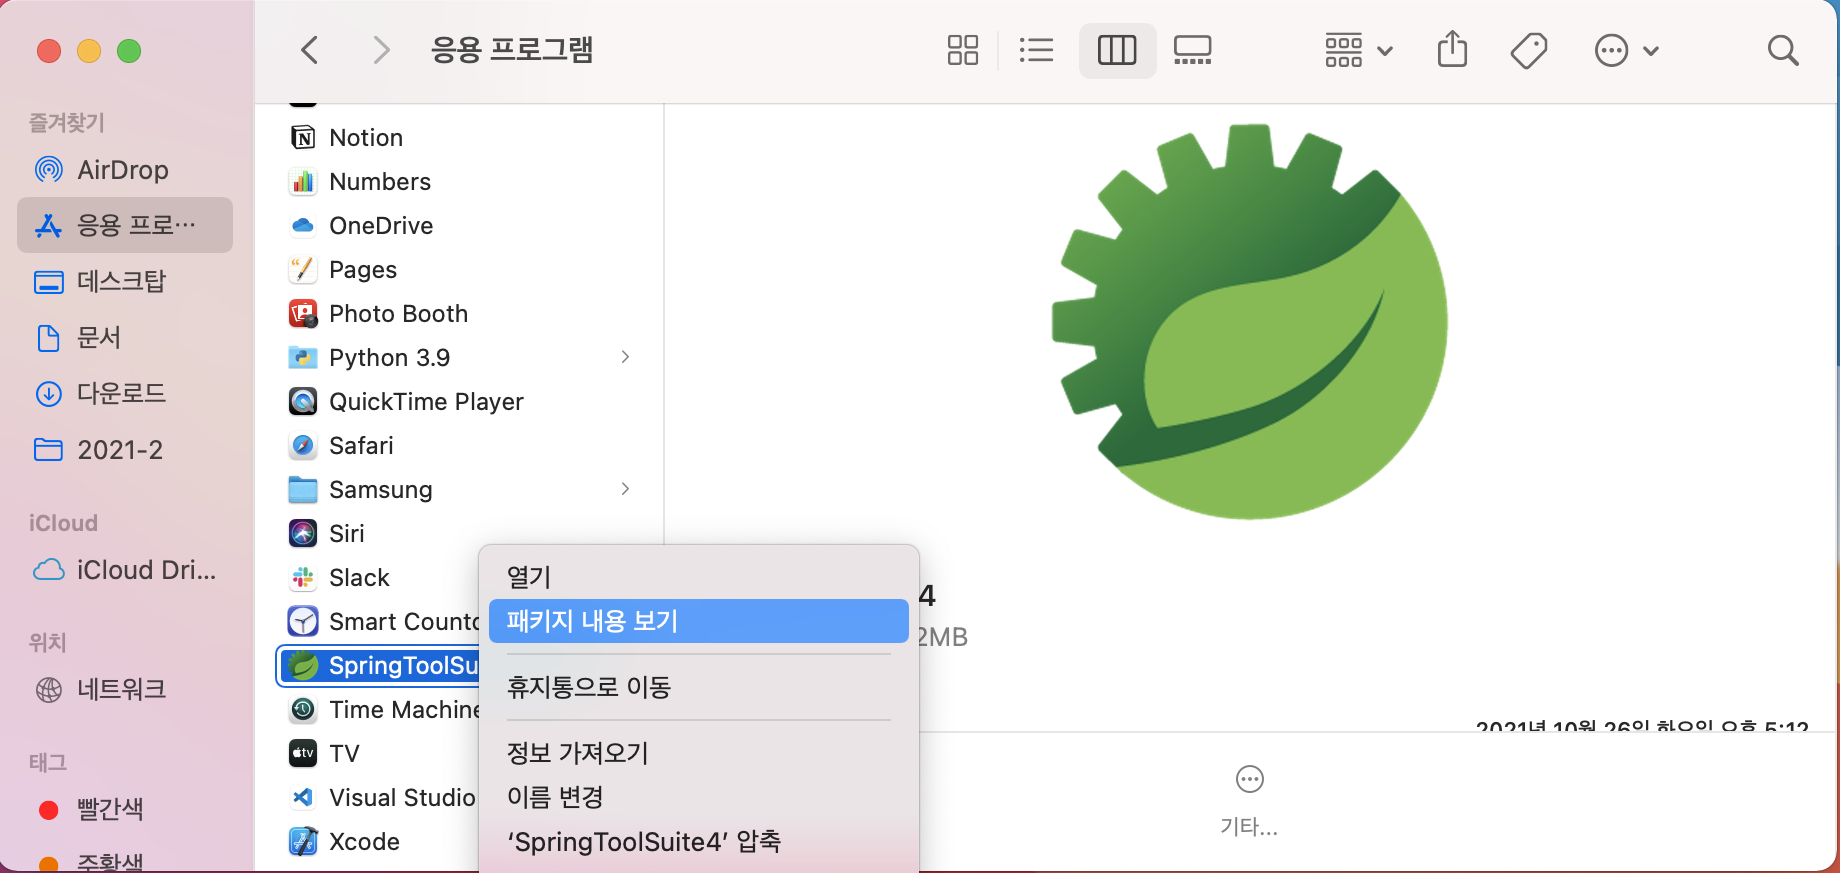Select the Samsung folder icon
1840x873 pixels.
coord(303,490)
